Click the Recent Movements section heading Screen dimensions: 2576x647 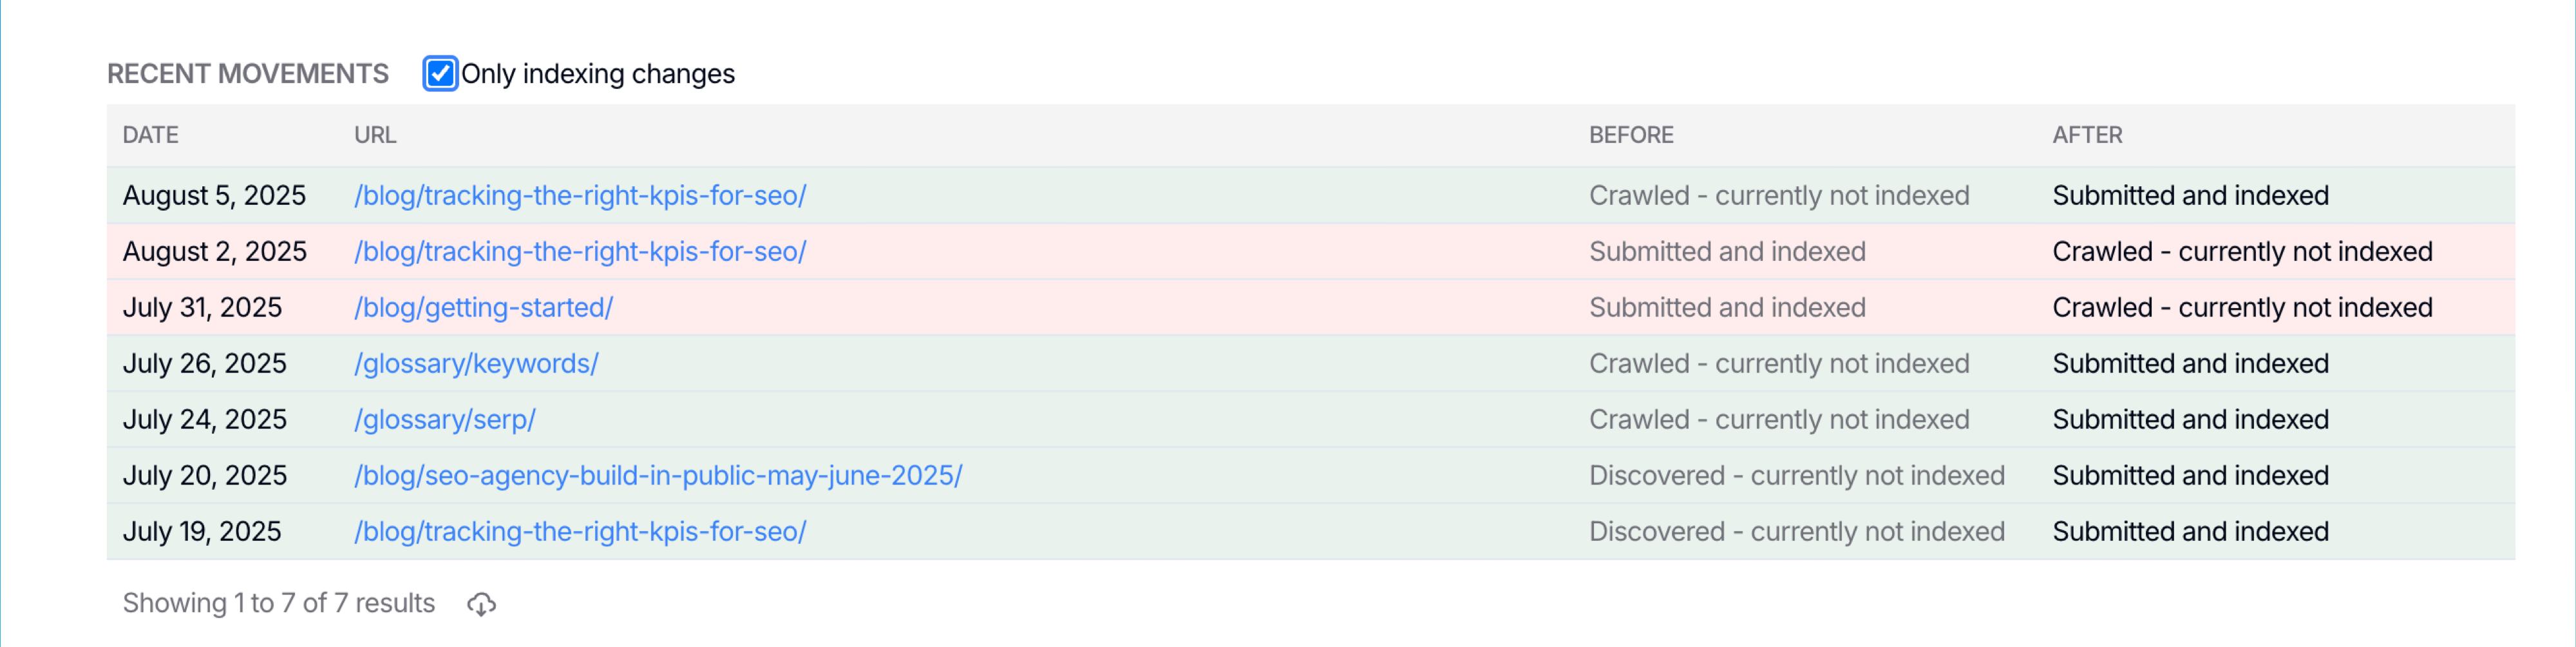click(248, 74)
